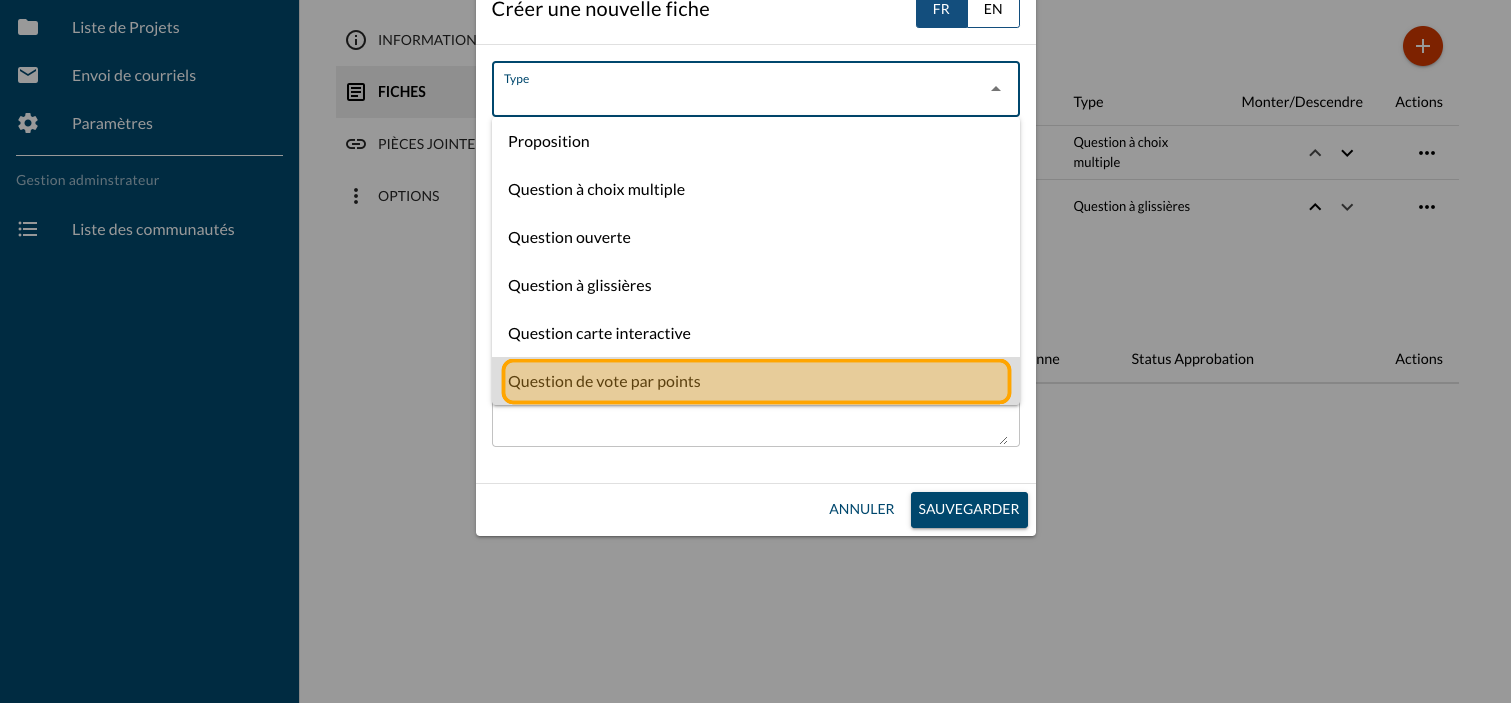Click the folder icon beside Liste de Projets
This screenshot has width=1511, height=703.
(28, 27)
